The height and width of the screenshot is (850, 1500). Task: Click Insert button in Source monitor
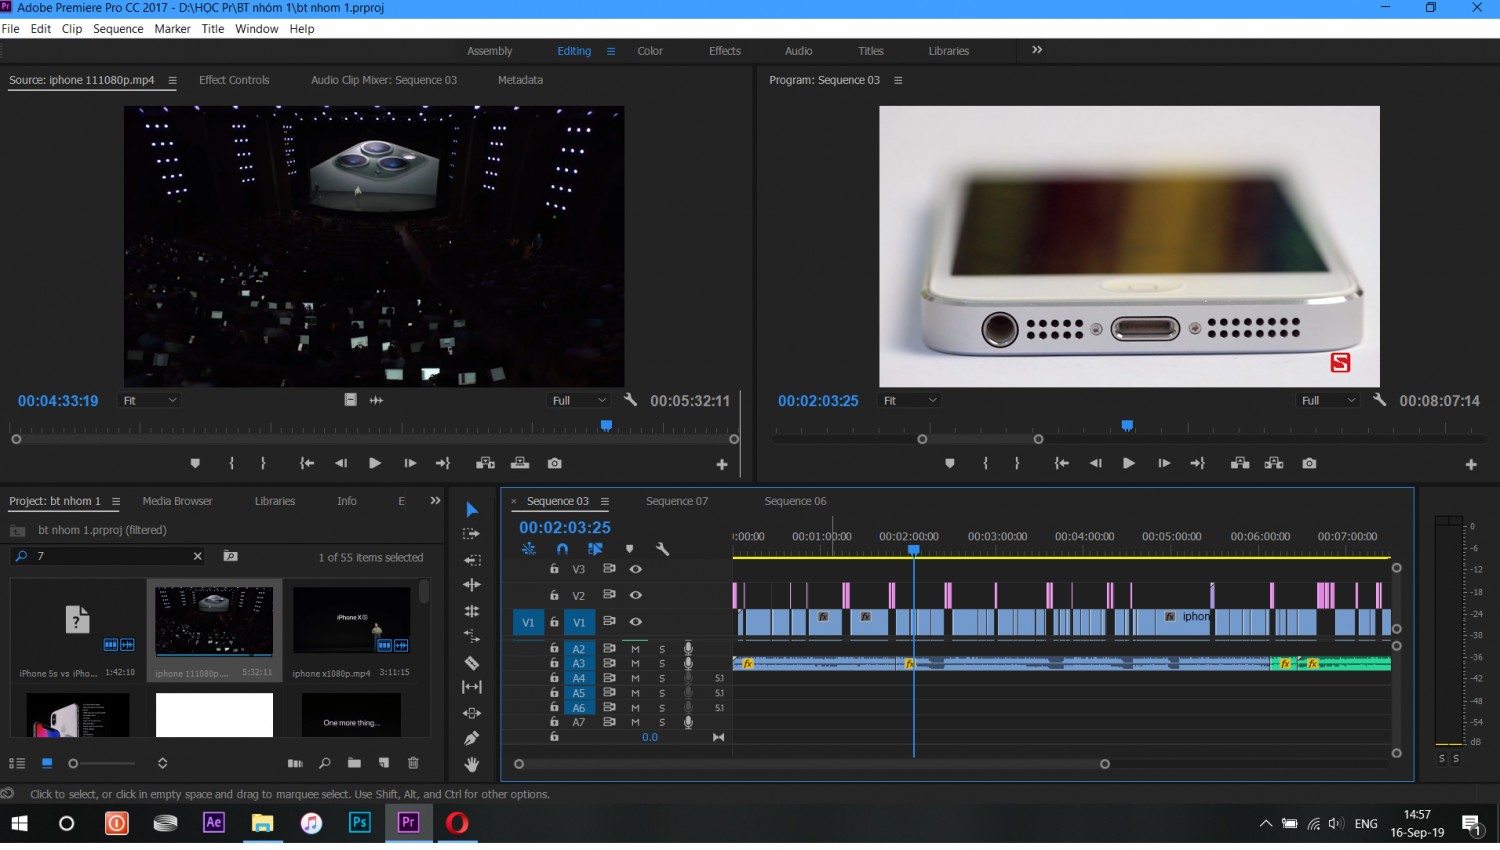pyautogui.click(x=485, y=464)
